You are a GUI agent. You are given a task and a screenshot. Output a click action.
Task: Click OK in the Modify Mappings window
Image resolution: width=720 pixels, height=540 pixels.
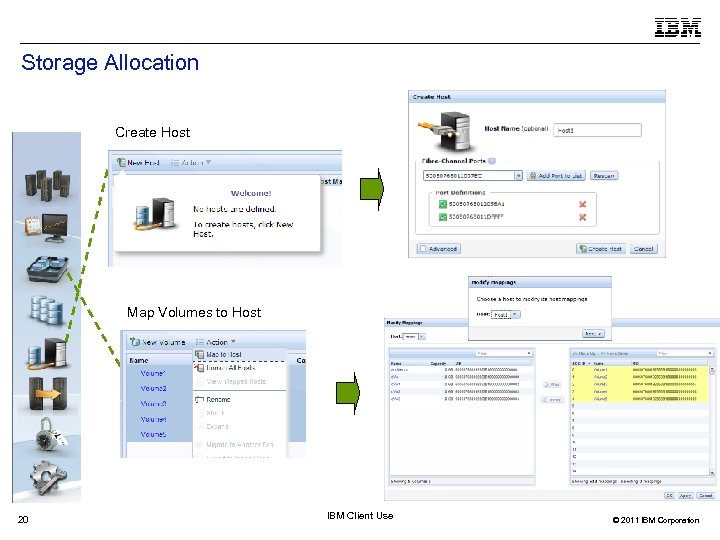669,495
